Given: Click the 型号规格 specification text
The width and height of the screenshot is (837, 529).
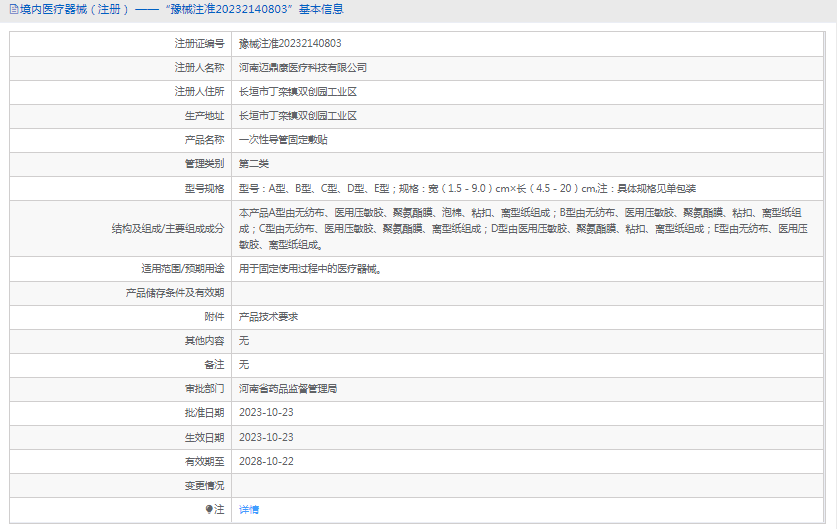Looking at the screenshot, I should pyautogui.click(x=467, y=188).
